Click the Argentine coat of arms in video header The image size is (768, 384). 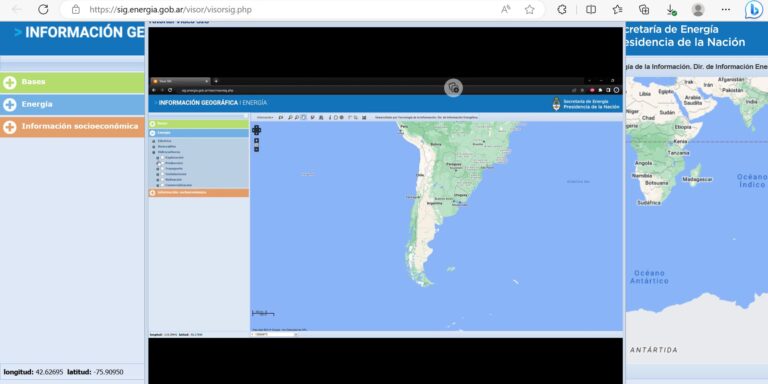pos(556,103)
